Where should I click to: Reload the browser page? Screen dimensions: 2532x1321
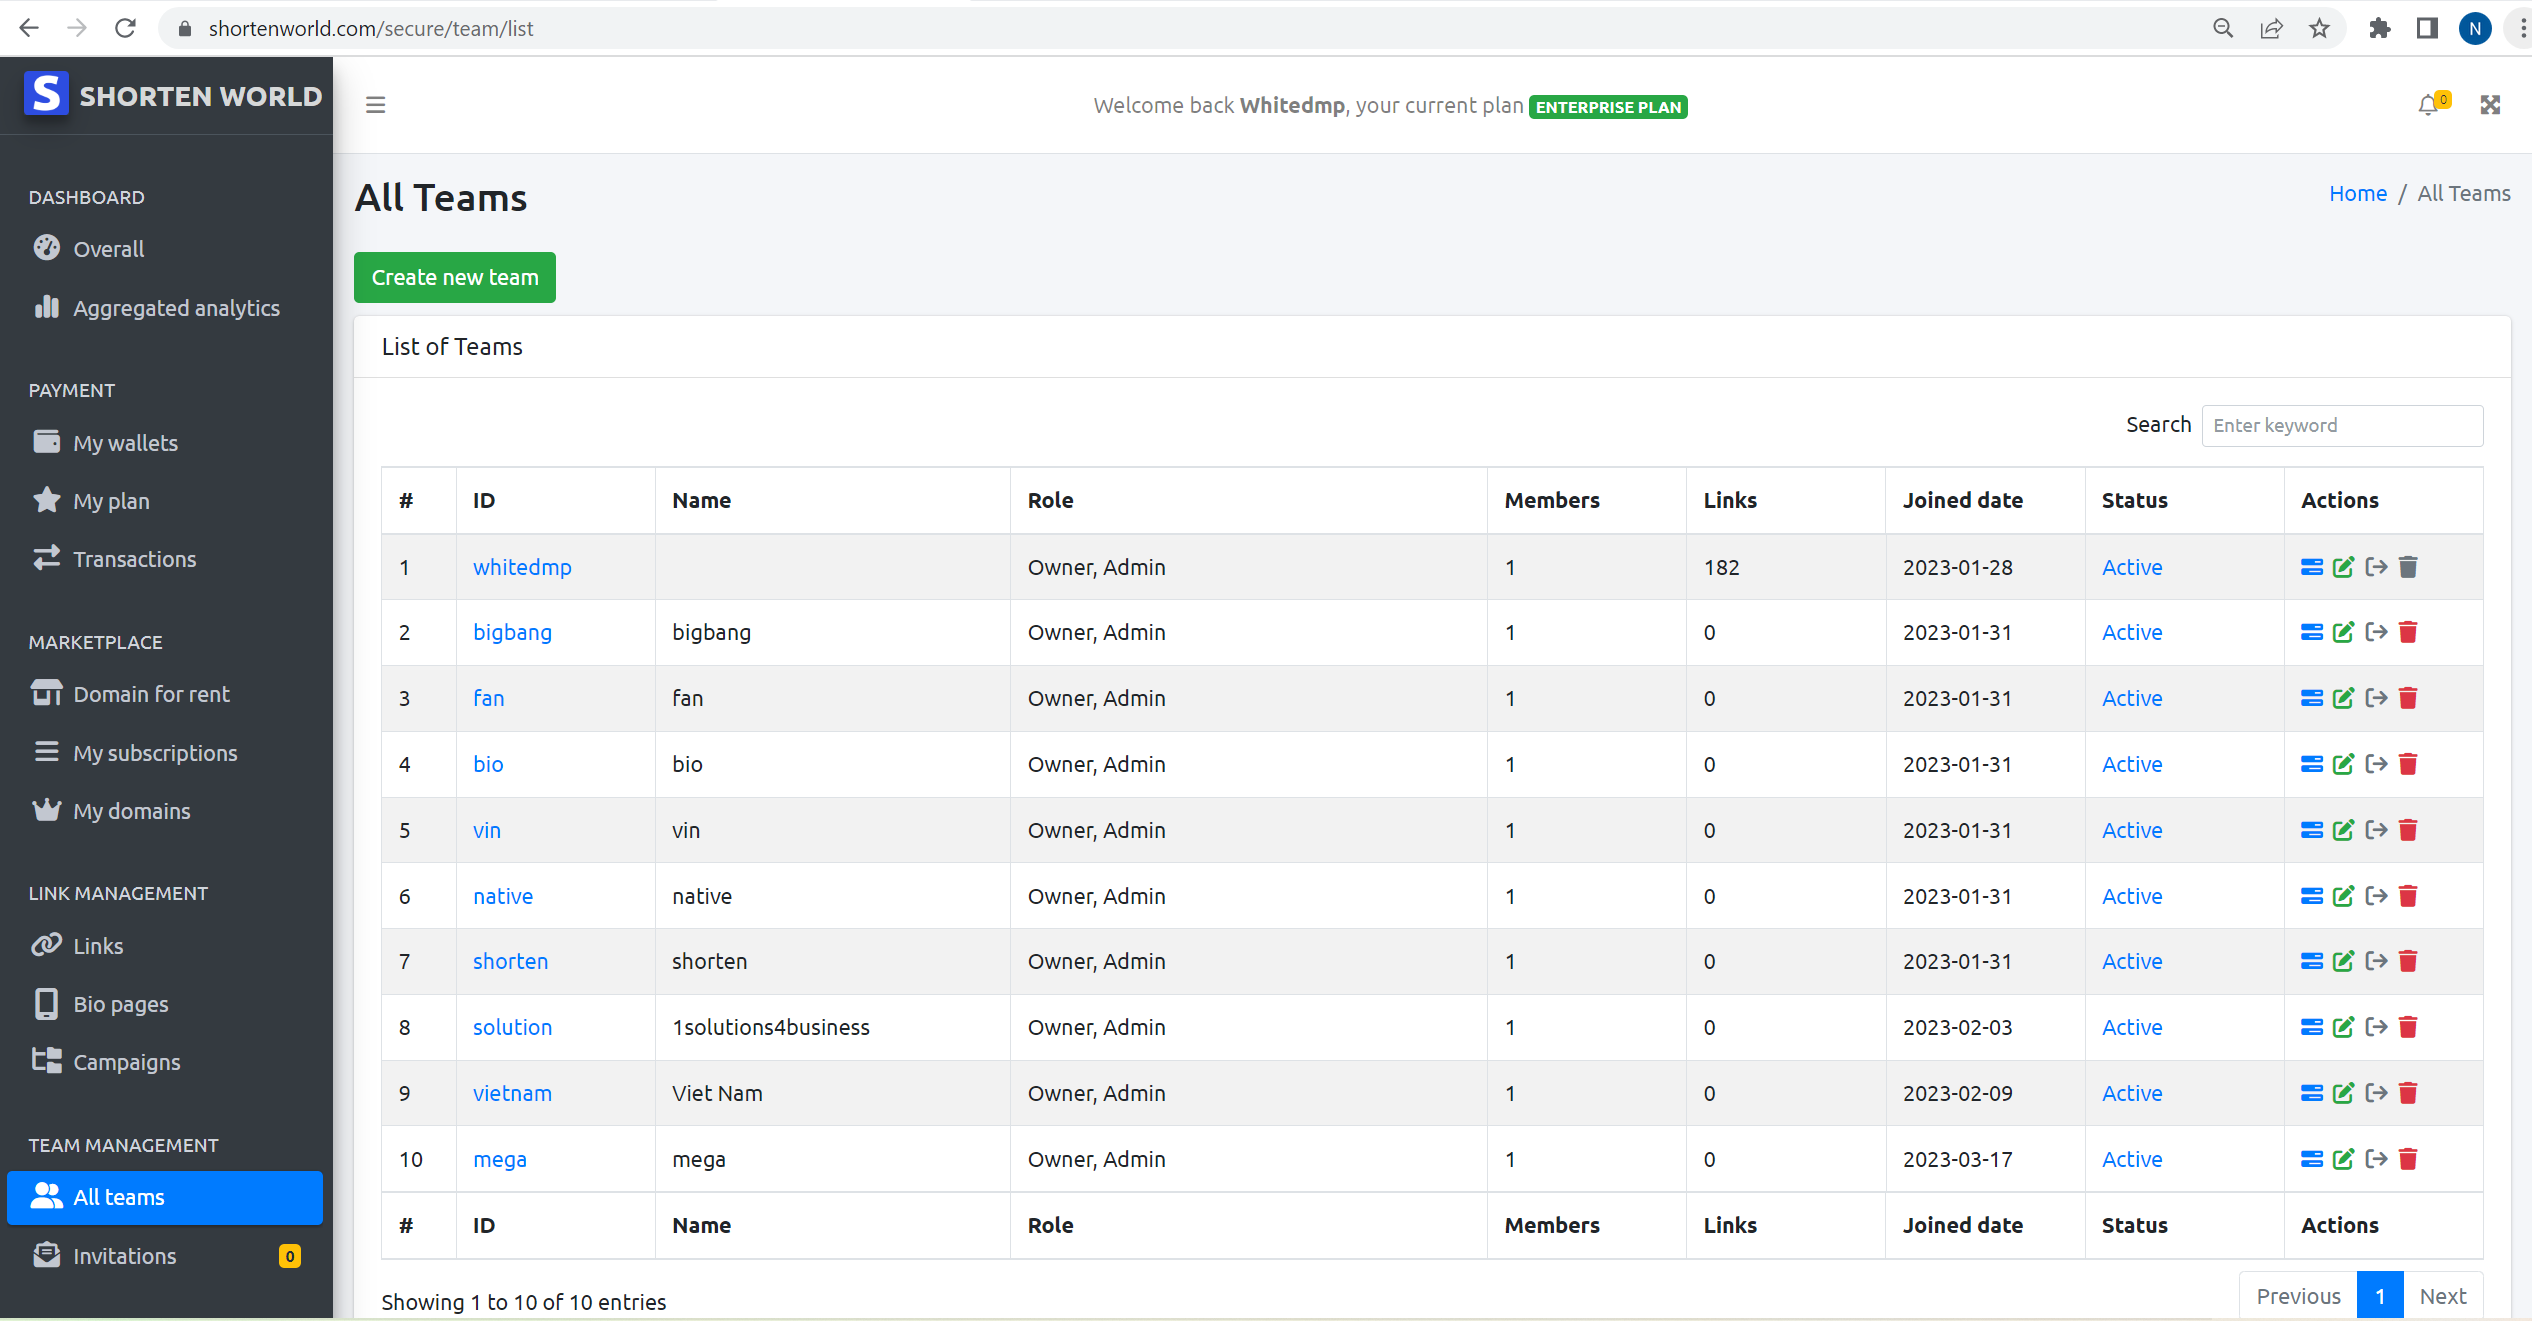(x=125, y=28)
